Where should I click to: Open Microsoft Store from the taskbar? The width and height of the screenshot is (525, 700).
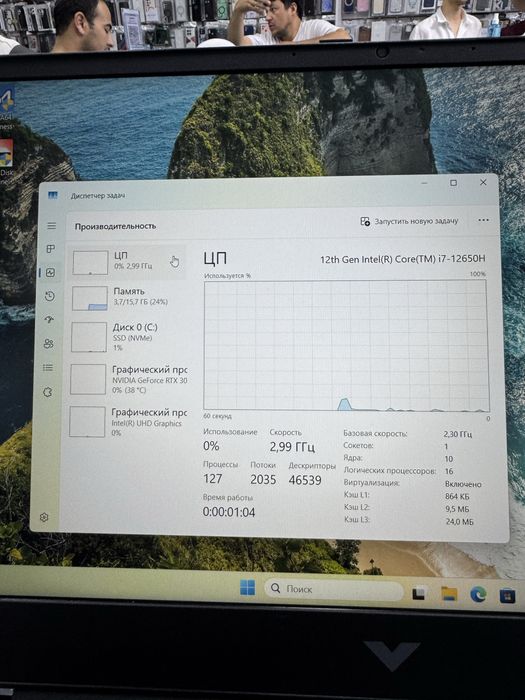[x=507, y=596]
